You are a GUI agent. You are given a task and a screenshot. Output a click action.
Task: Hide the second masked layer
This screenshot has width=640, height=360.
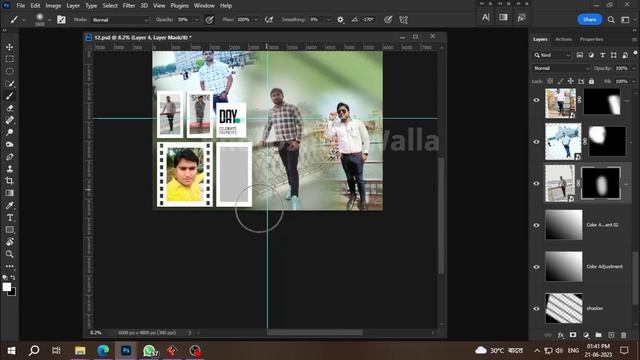tap(536, 142)
